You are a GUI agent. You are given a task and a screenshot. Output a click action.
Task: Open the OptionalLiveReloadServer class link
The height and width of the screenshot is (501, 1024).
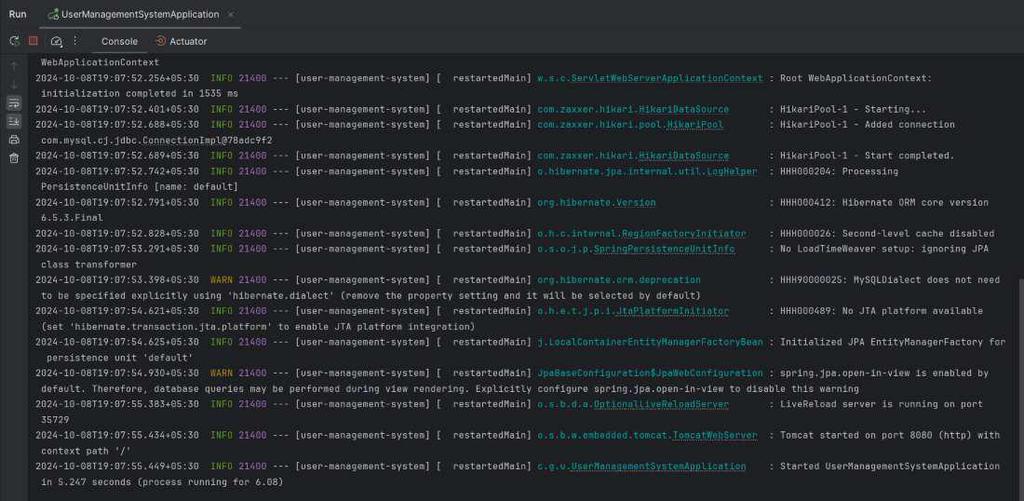pyautogui.click(x=661, y=404)
